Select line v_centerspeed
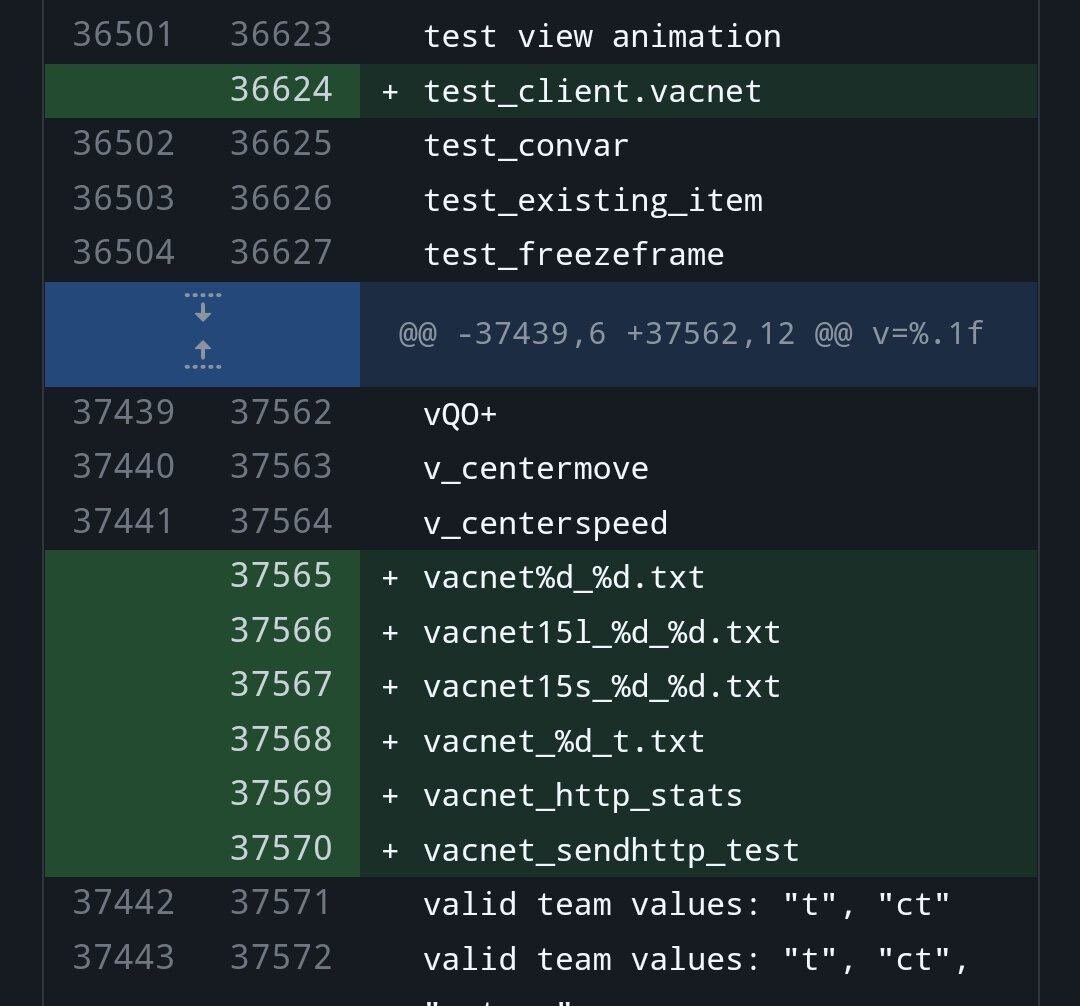 click(x=546, y=523)
